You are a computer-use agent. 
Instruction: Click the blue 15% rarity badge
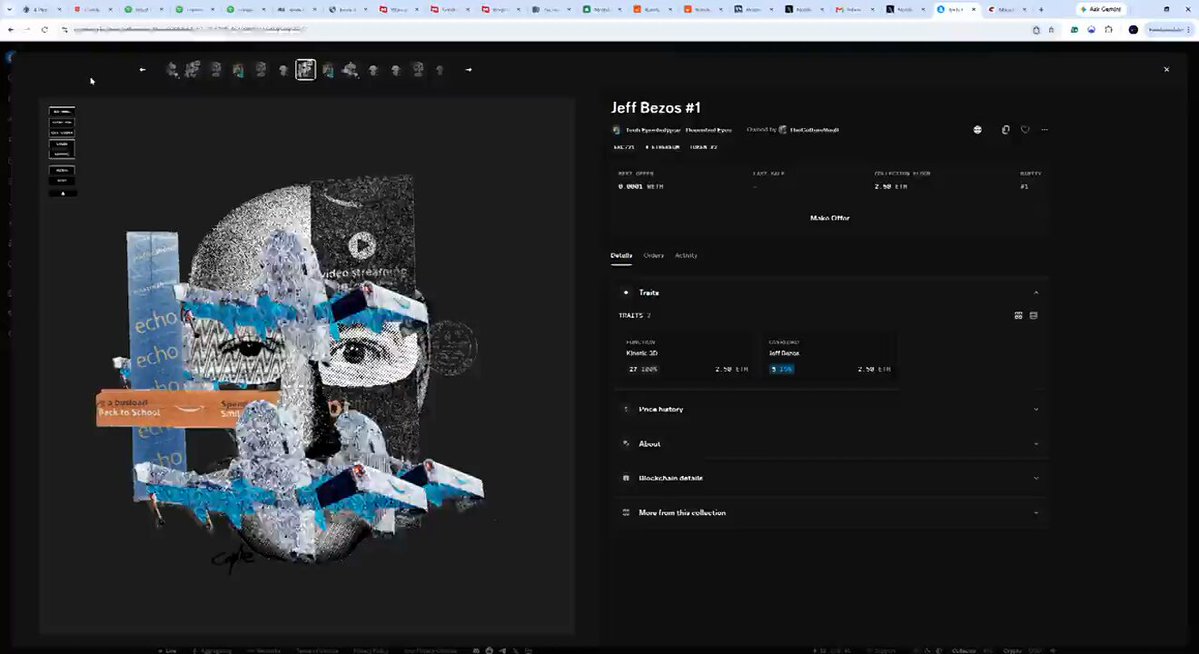pyautogui.click(x=781, y=369)
